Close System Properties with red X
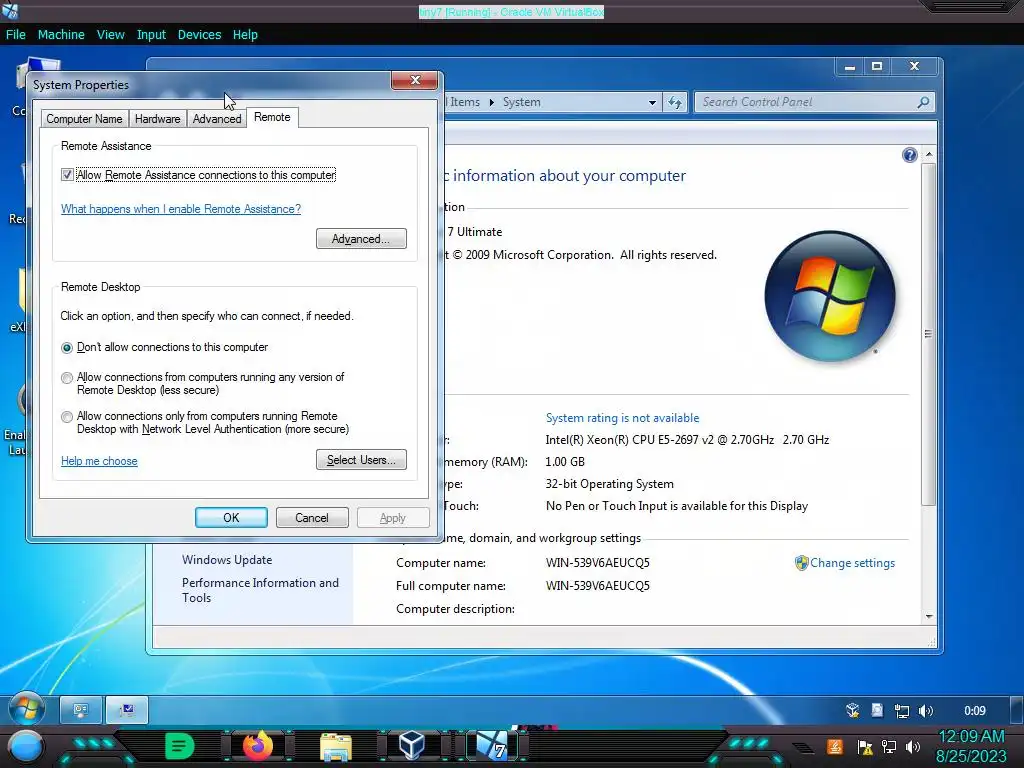Viewport: 1024px width, 768px height. (x=415, y=80)
